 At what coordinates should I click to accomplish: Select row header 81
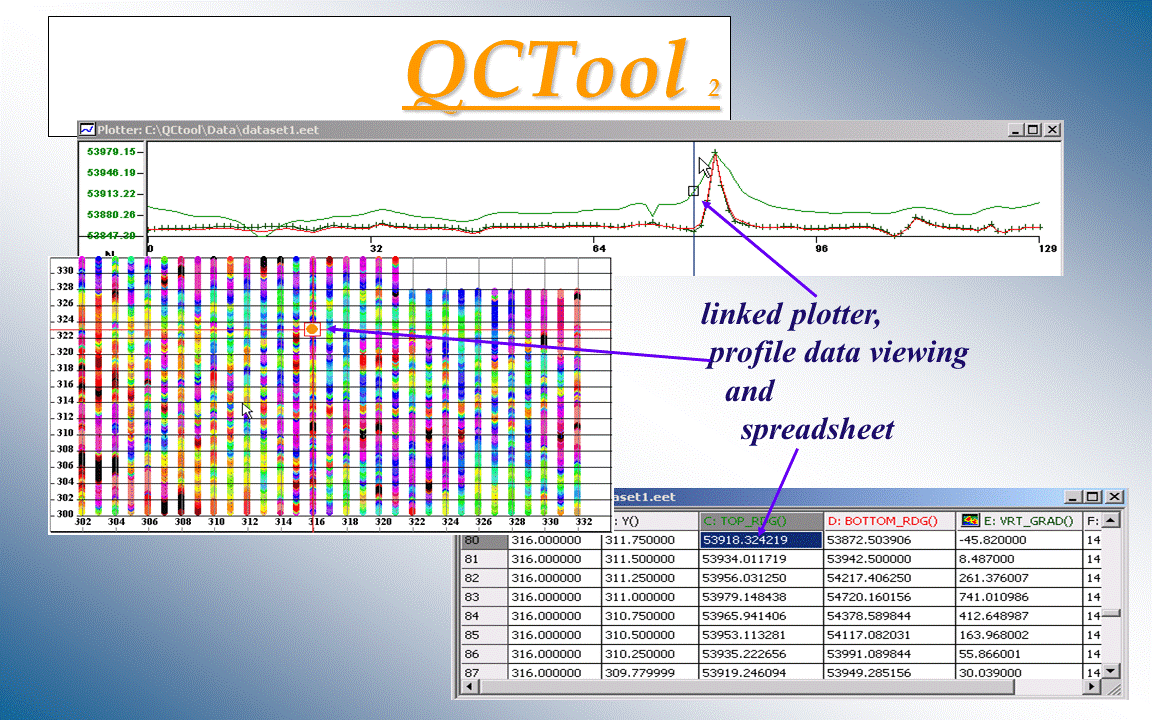[x=483, y=559]
